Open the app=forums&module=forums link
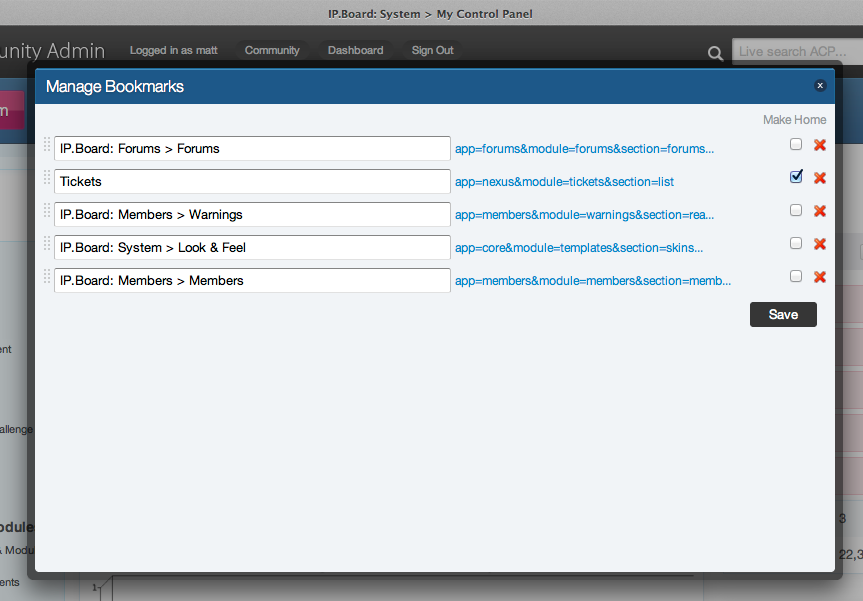The height and width of the screenshot is (601, 863). [x=584, y=149]
